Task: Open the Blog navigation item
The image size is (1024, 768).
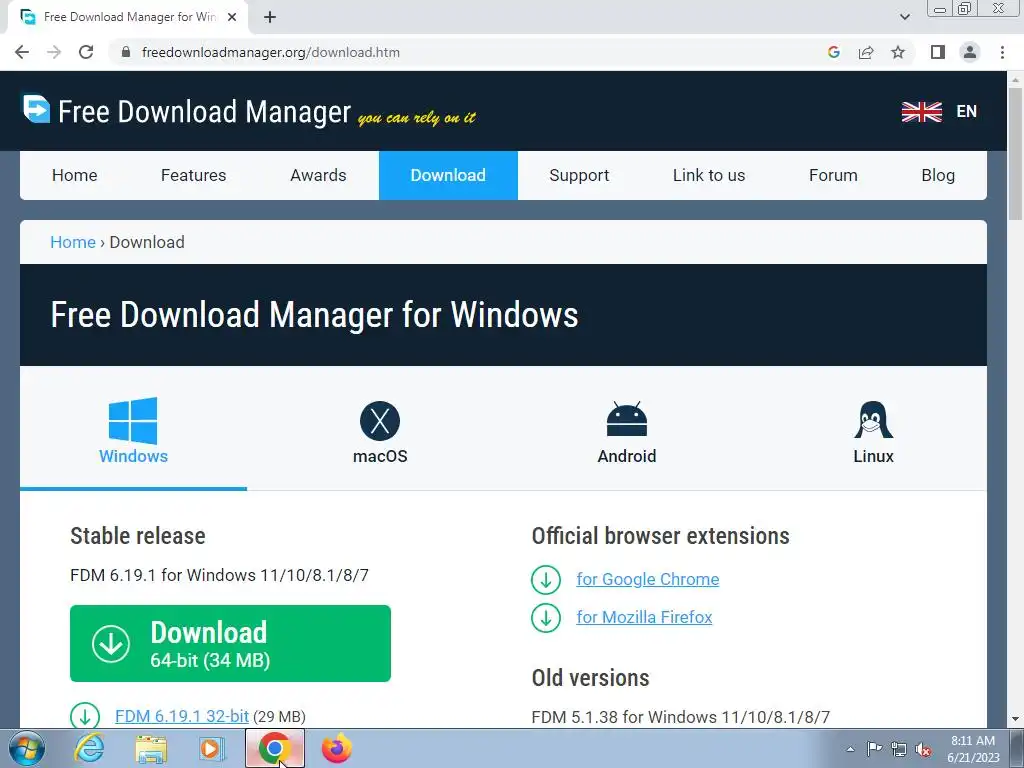Action: pyautogui.click(x=938, y=175)
